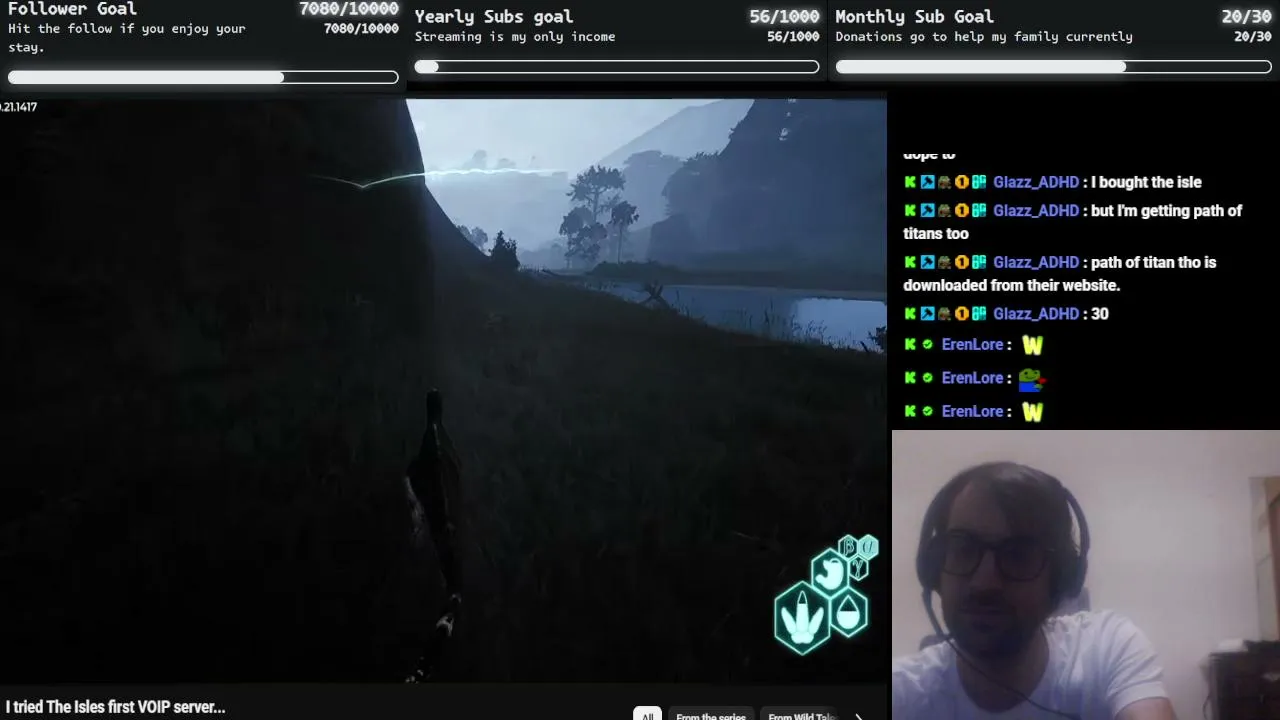Image resolution: width=1280 pixels, height=720 pixels.
Task: Click the Monthly Sub Goal progress bar
Action: (1053, 67)
